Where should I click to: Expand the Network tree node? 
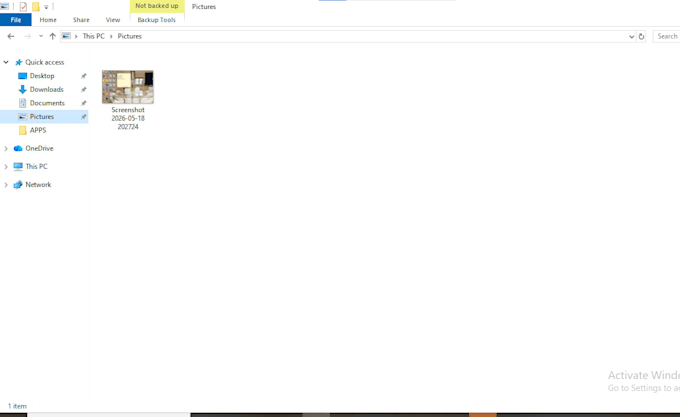[6, 185]
